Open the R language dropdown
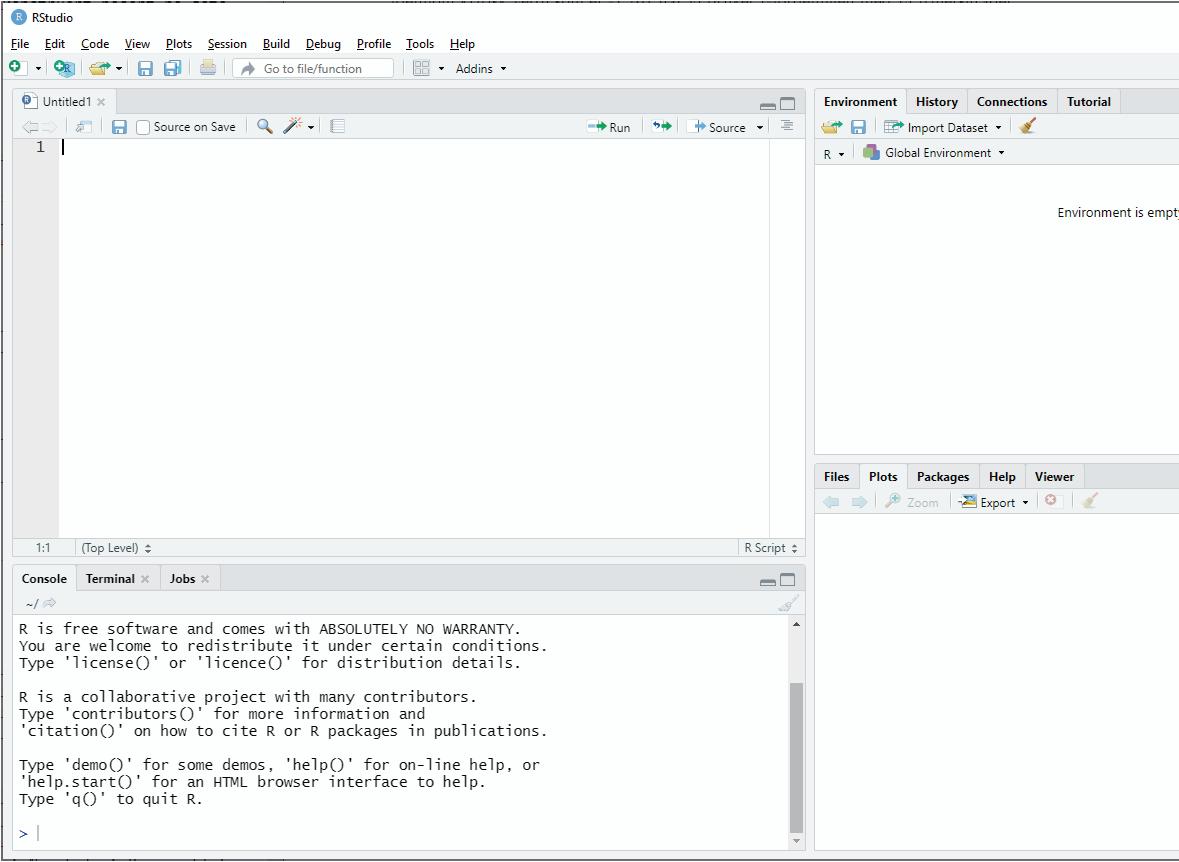 (x=834, y=153)
